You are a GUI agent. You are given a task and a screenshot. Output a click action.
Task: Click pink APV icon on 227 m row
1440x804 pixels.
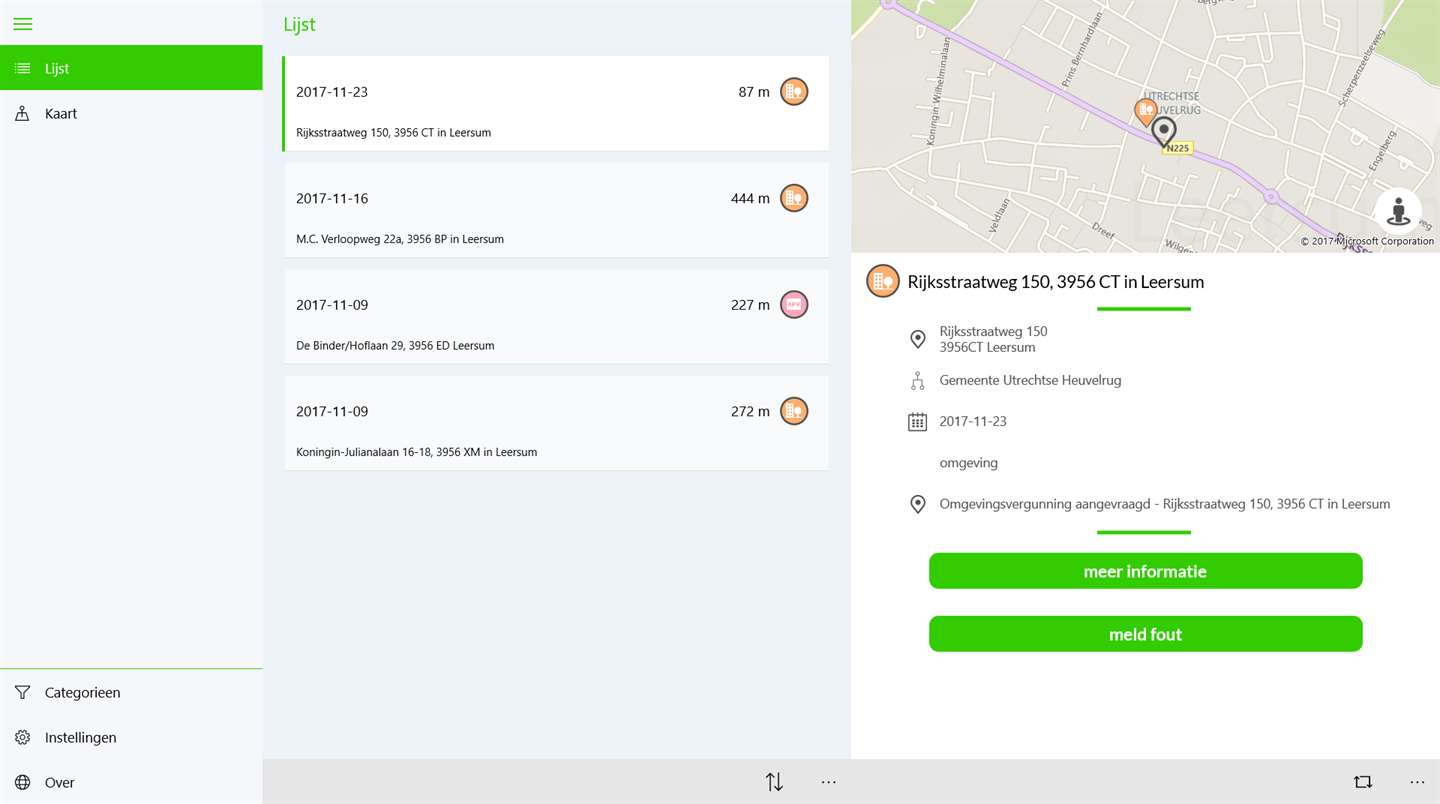click(794, 304)
